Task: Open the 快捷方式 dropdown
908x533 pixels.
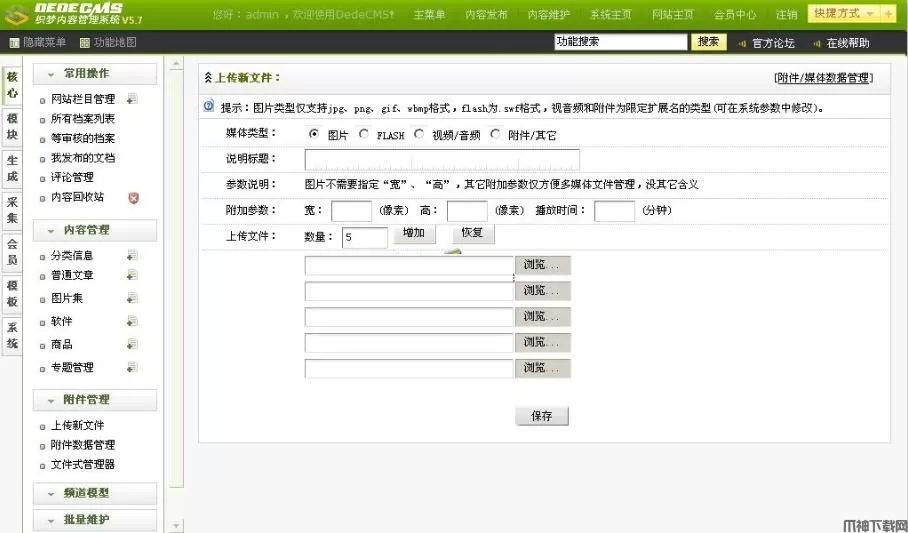Action: pos(844,14)
